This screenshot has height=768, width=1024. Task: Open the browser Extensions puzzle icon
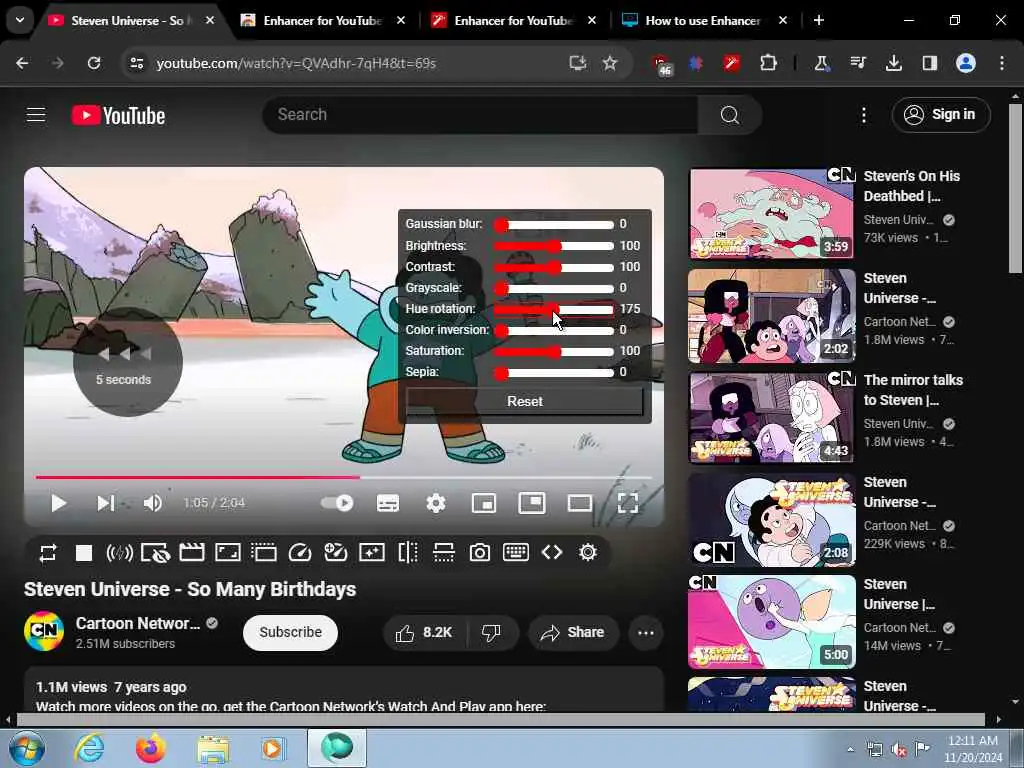click(x=768, y=63)
